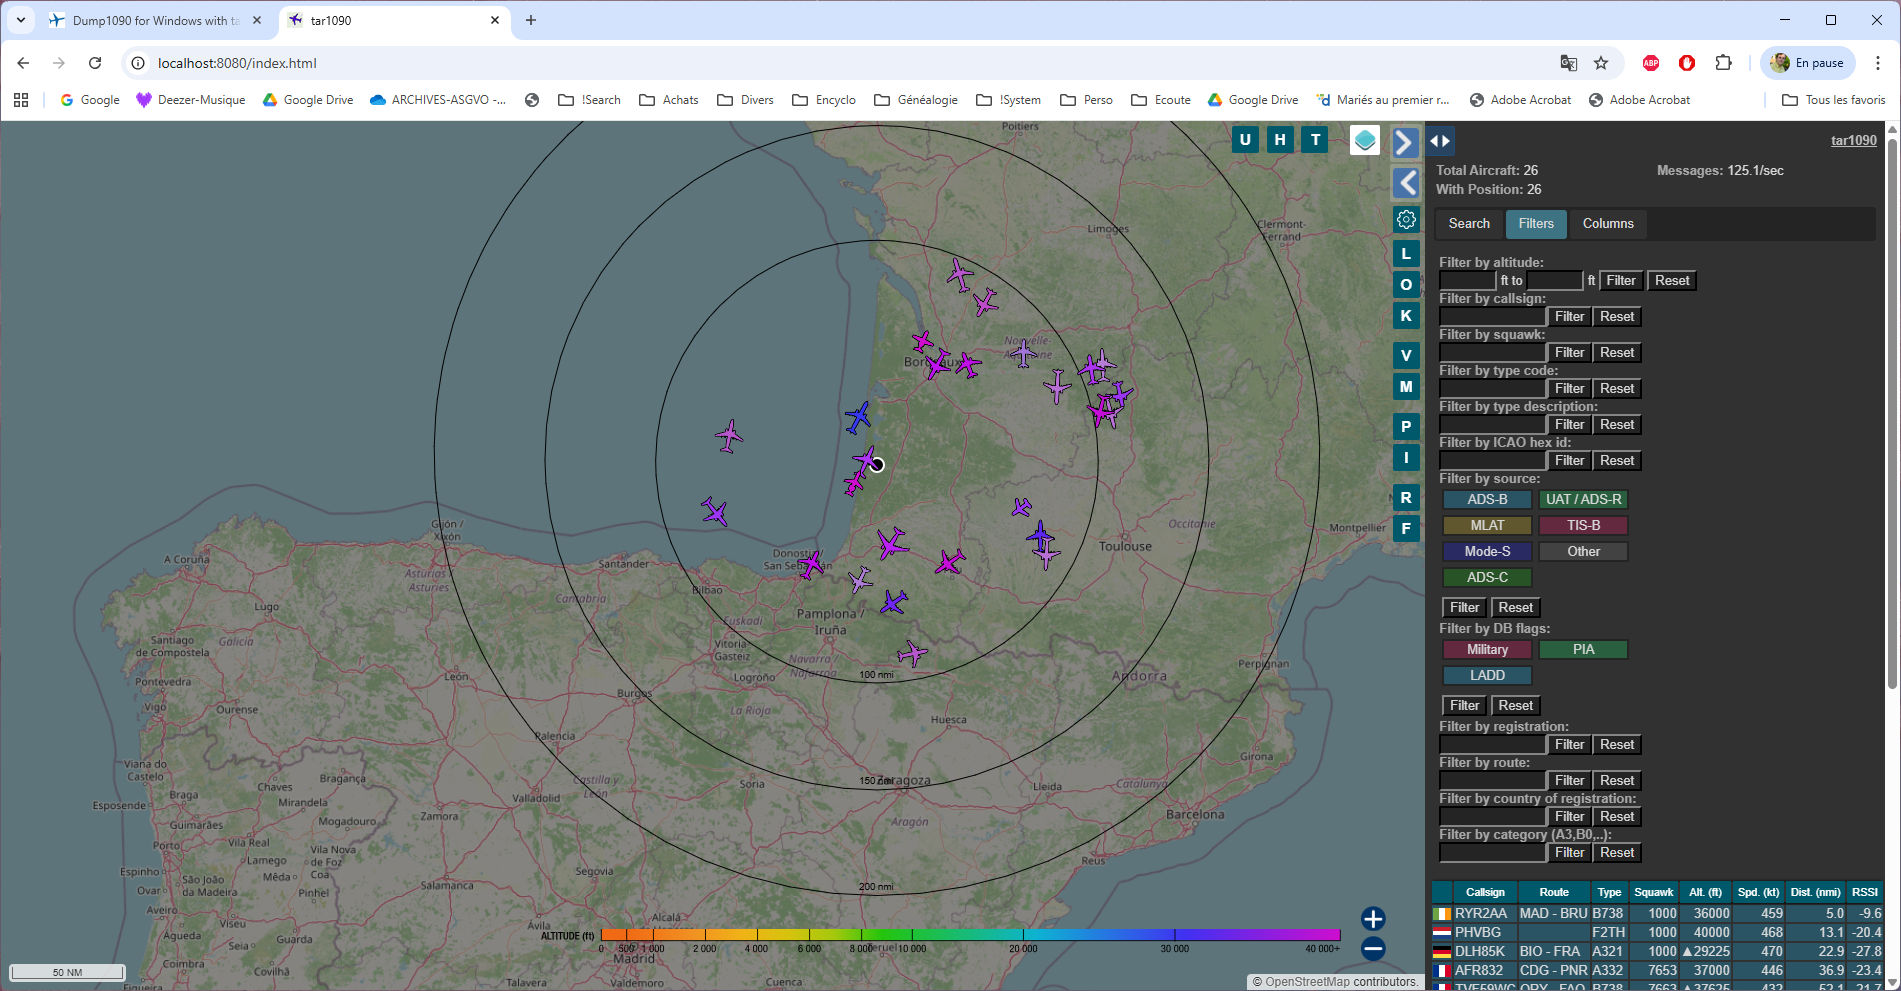Select the DLH85K aircraft row
The height and width of the screenshot is (991, 1901).
click(1657, 951)
